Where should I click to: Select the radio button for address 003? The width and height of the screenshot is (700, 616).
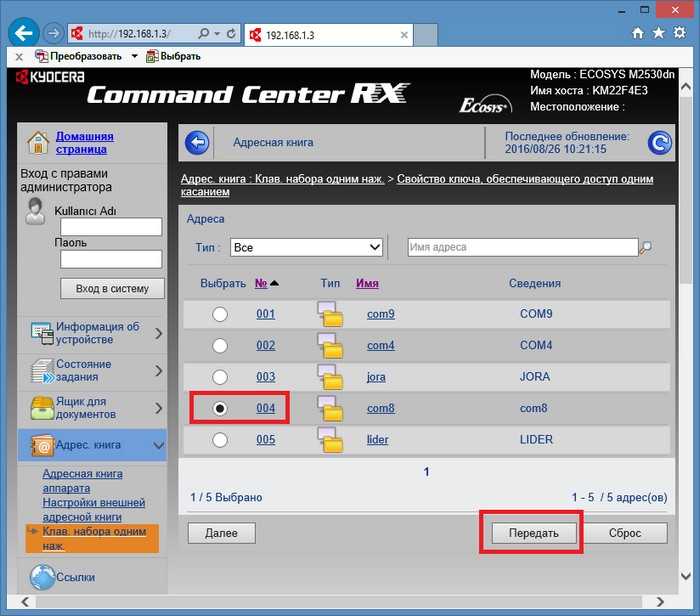point(220,377)
